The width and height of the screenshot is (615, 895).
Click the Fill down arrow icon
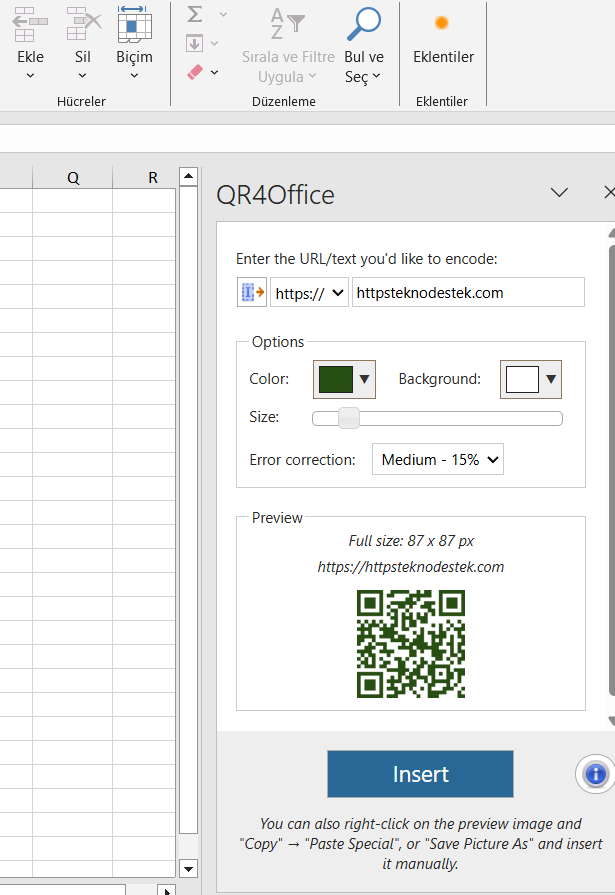[x=195, y=43]
